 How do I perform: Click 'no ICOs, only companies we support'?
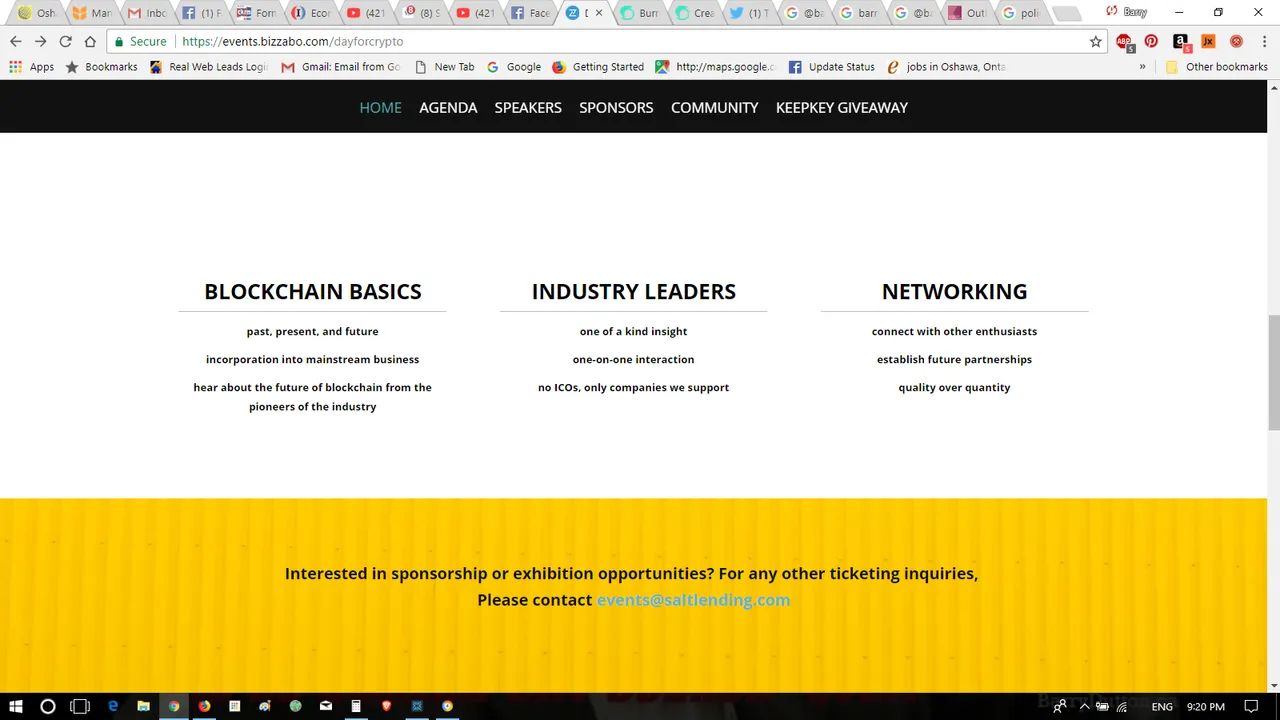coord(633,387)
